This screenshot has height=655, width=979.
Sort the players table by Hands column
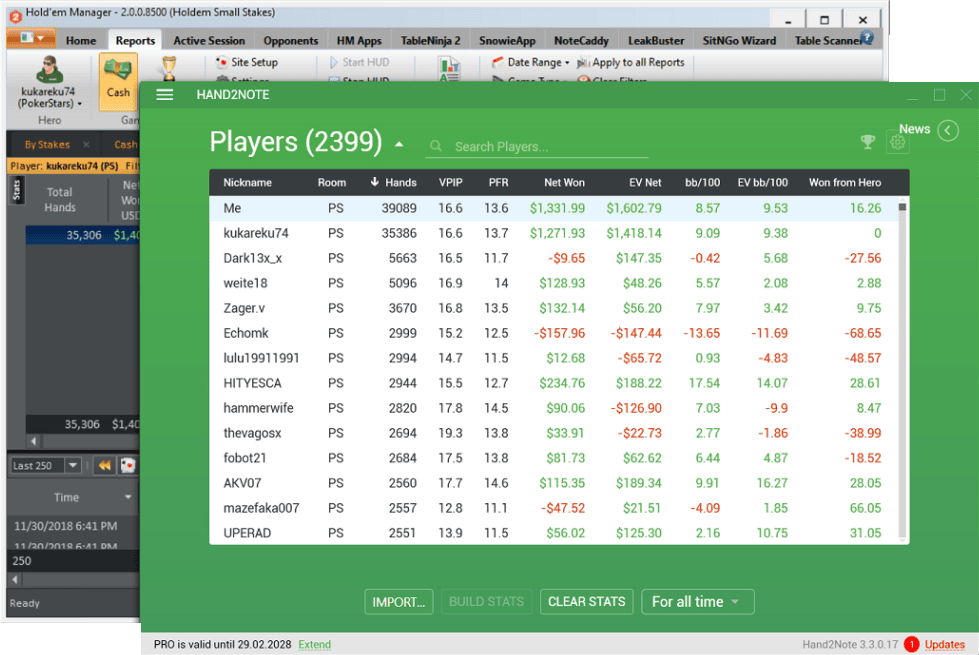coord(393,182)
